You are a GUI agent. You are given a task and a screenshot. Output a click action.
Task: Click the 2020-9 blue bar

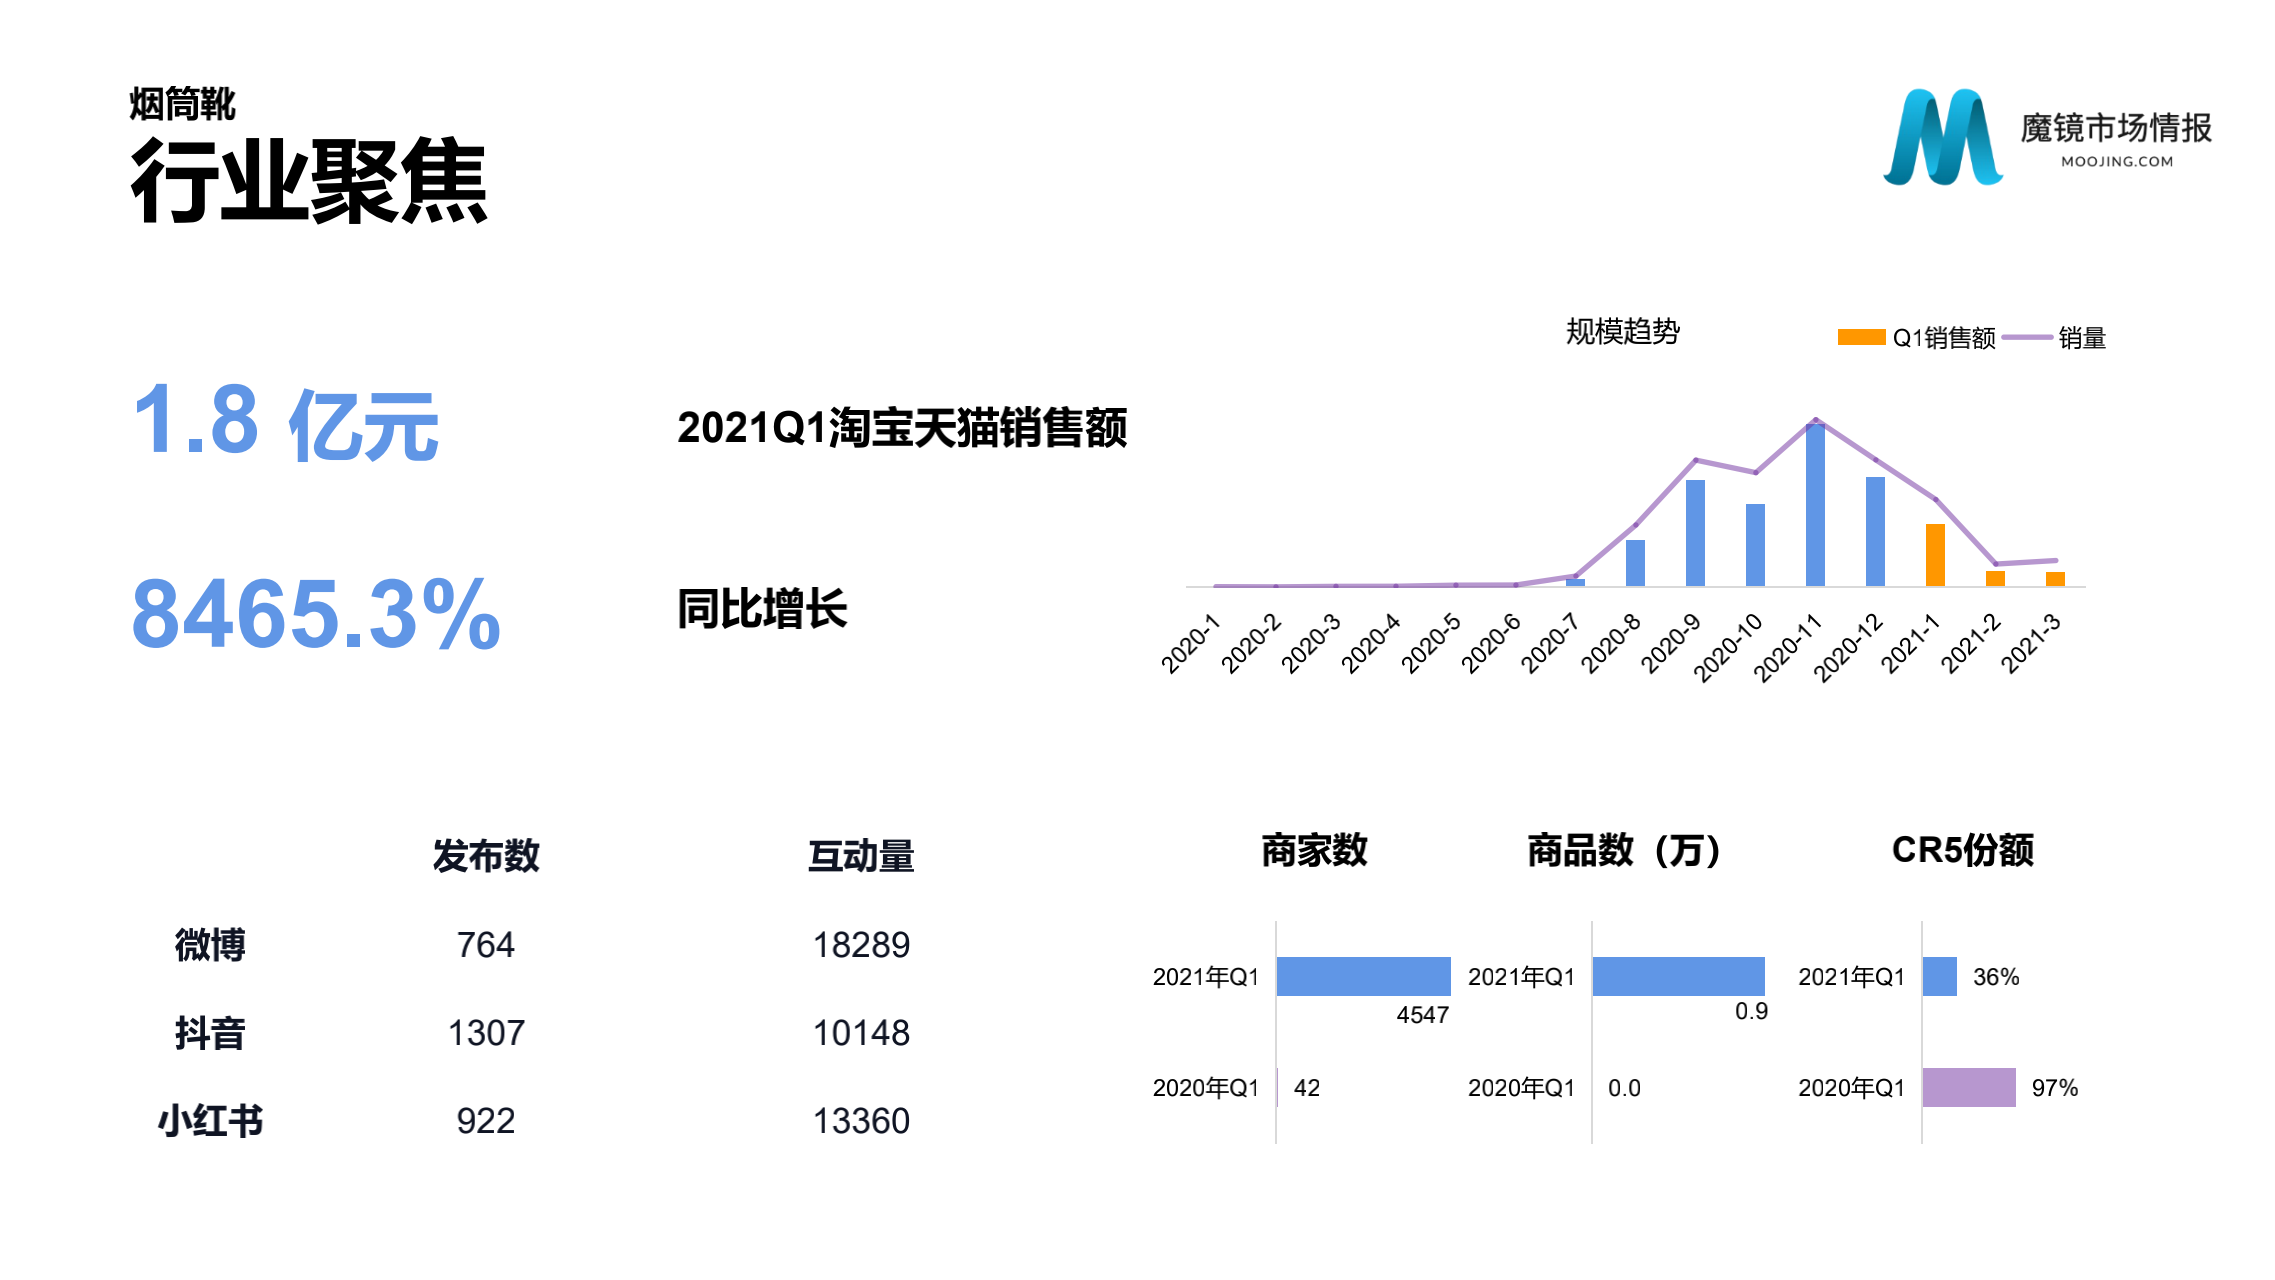1695,533
